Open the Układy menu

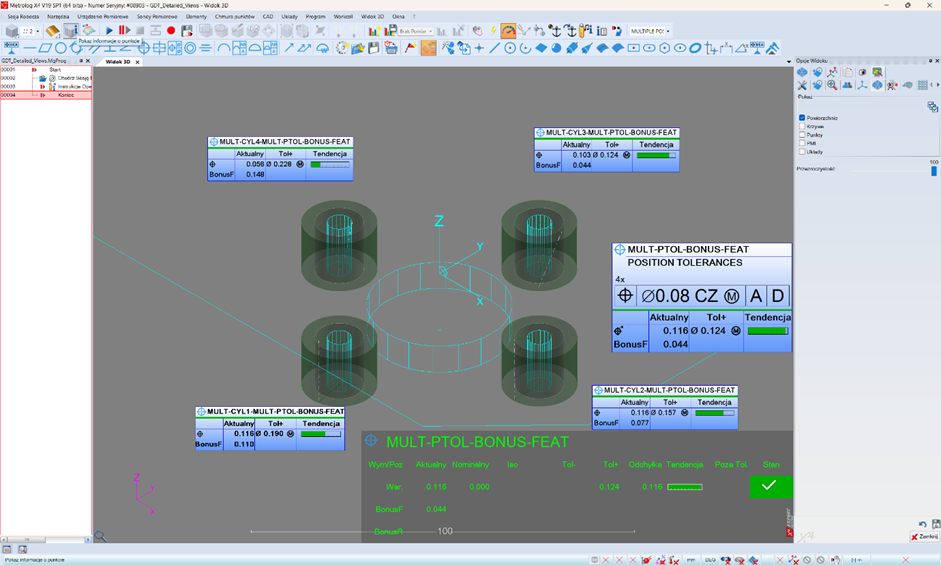click(x=290, y=16)
